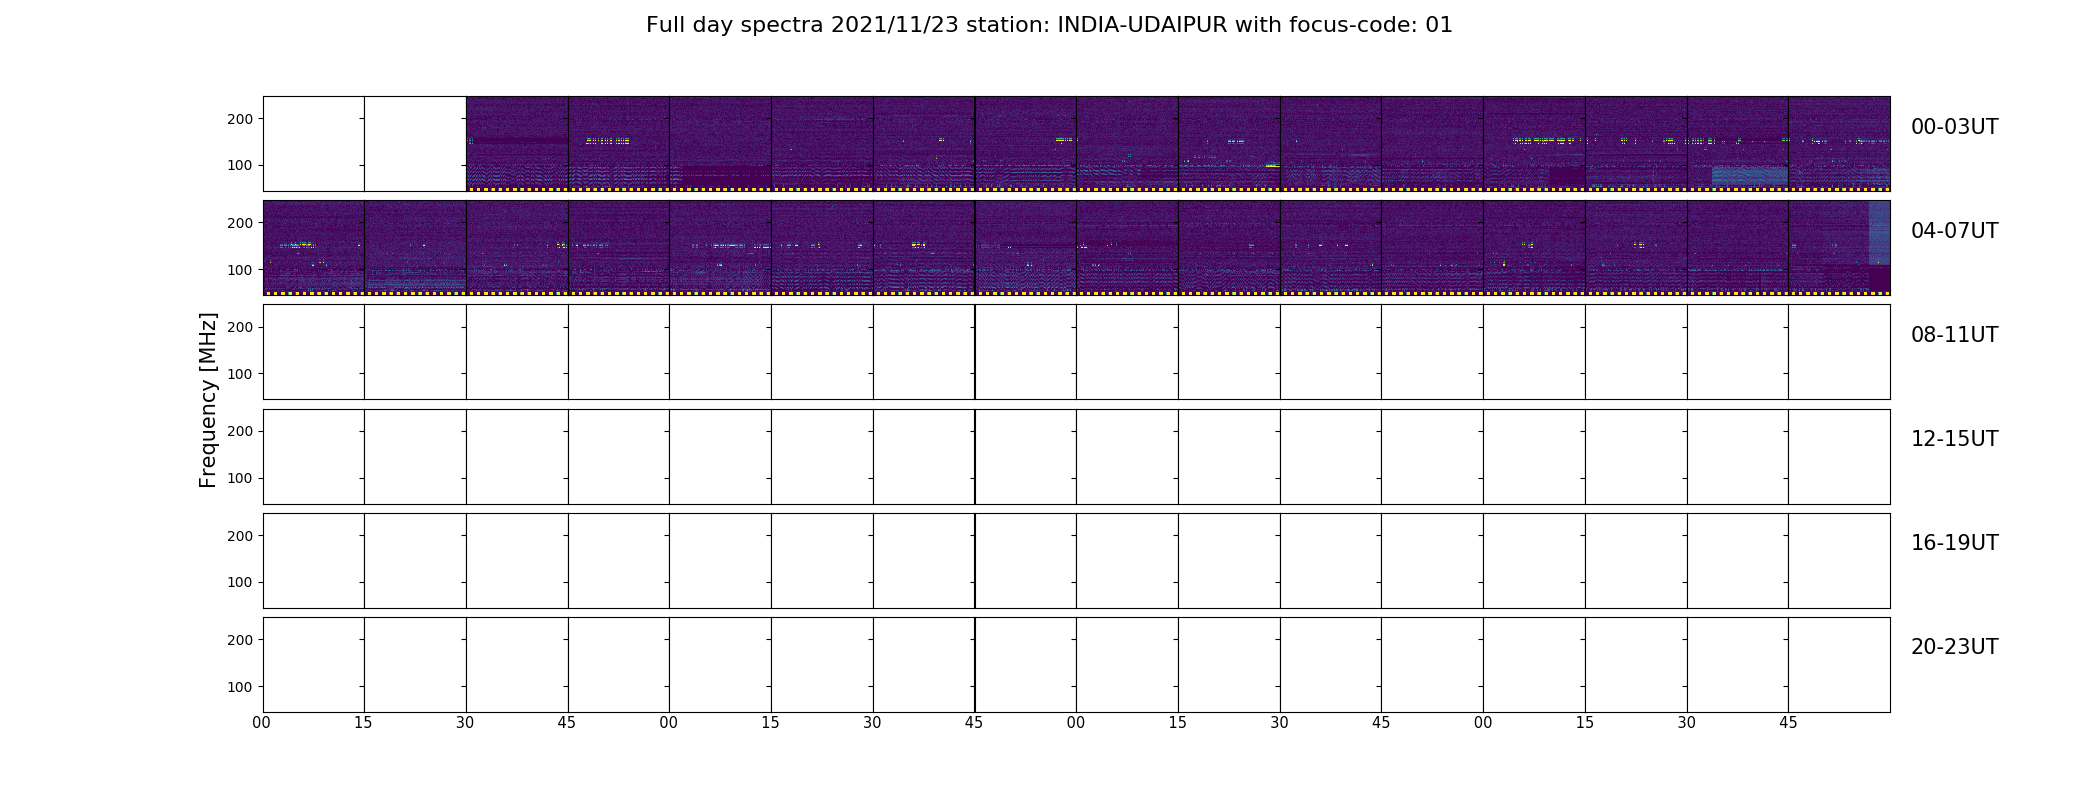Click the 200 tick of the 04-07UT panel
The width and height of the screenshot is (2100, 800).
click(x=240, y=223)
